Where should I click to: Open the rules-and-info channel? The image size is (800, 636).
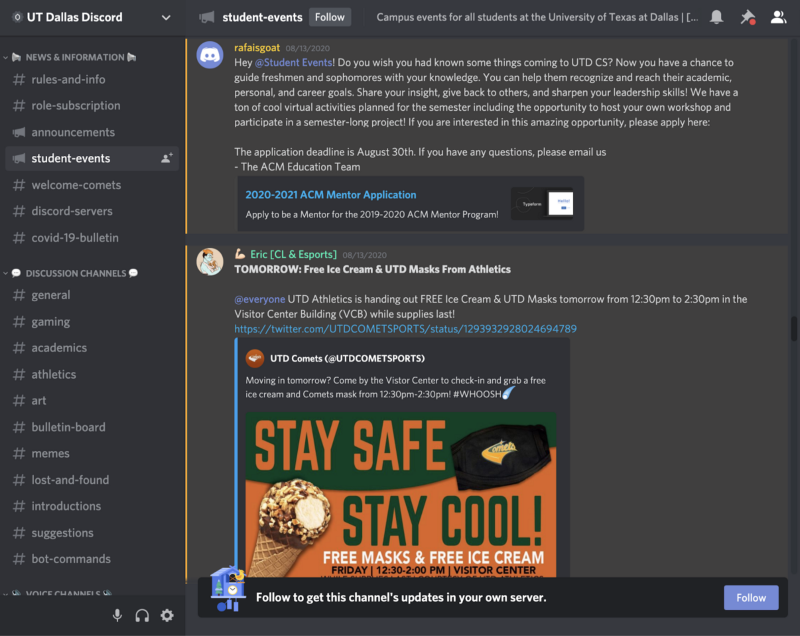(x=92, y=80)
